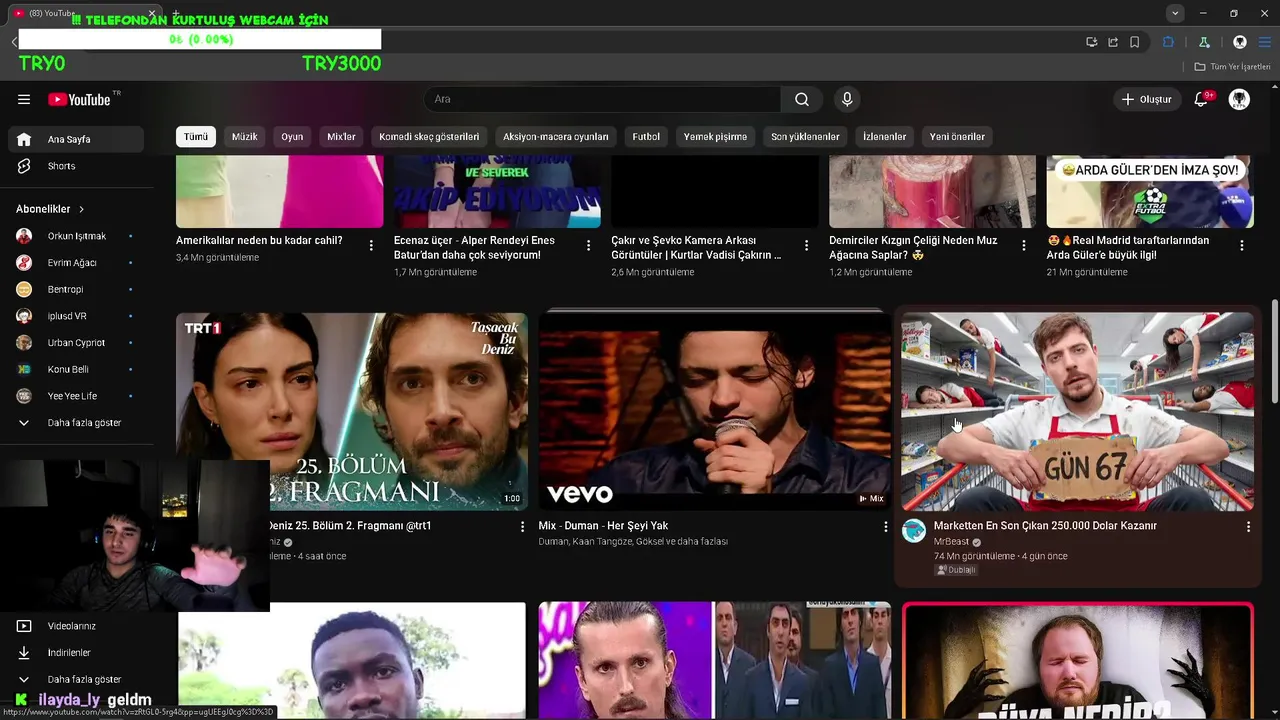Open title Mix - Duman - Her Şeyi Yak

(603, 526)
